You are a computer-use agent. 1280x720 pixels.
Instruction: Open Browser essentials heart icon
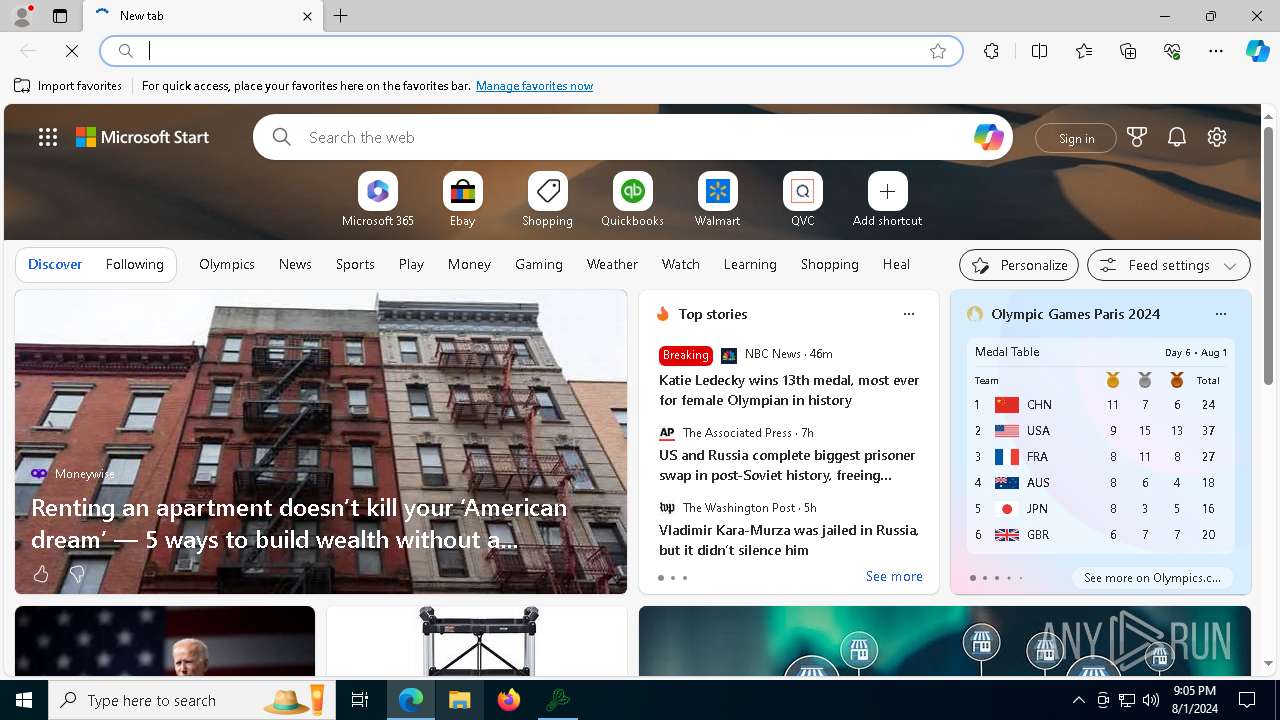point(1172,51)
